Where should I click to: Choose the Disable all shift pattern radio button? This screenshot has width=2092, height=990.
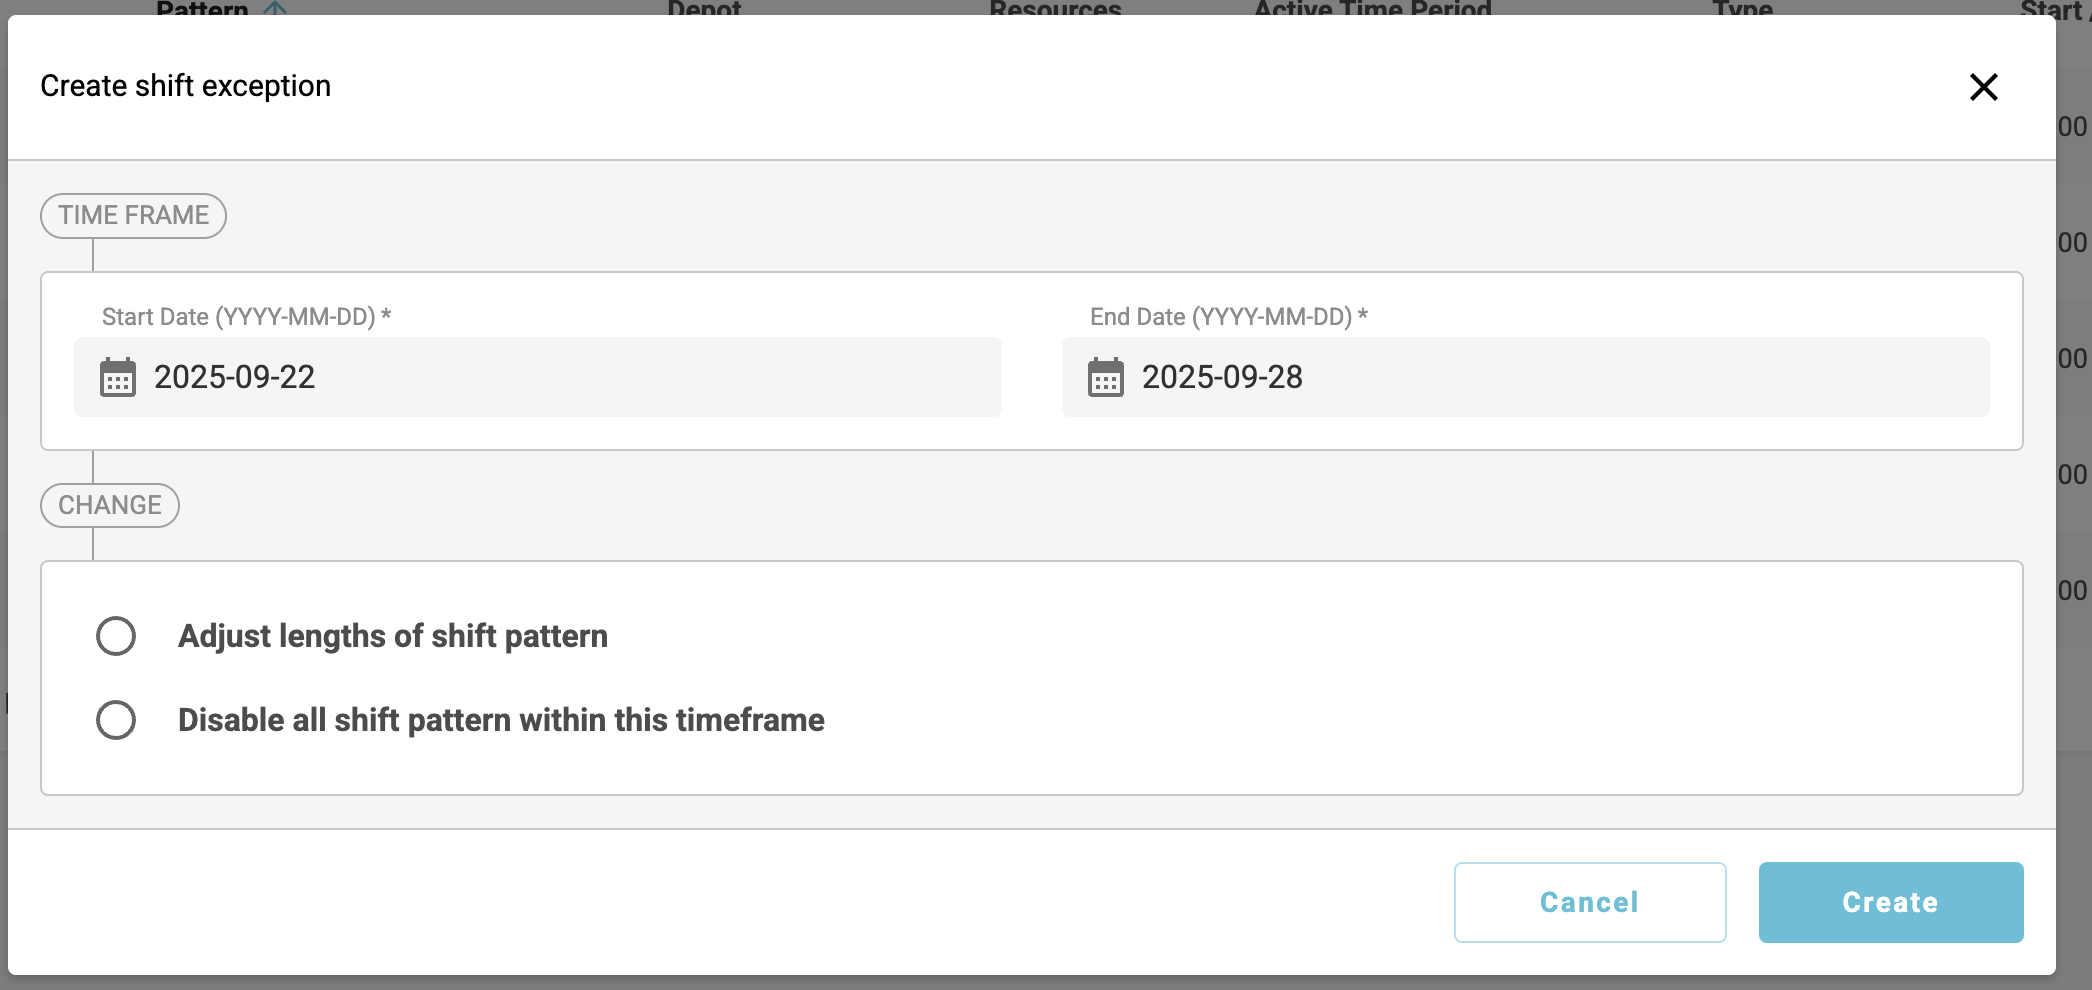(x=116, y=720)
